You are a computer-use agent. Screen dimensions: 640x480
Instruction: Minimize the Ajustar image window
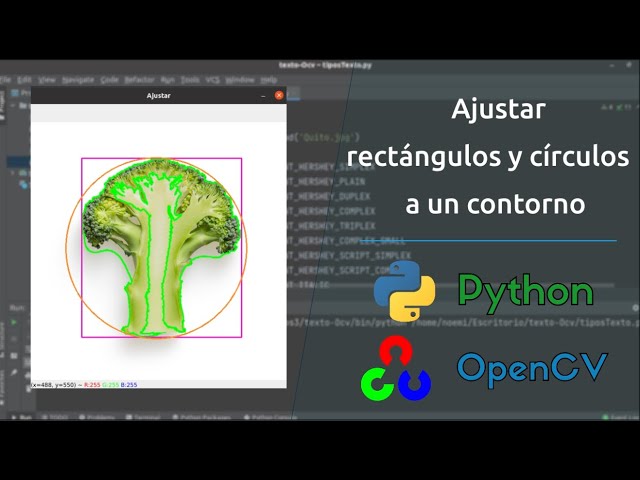pyautogui.click(x=263, y=96)
